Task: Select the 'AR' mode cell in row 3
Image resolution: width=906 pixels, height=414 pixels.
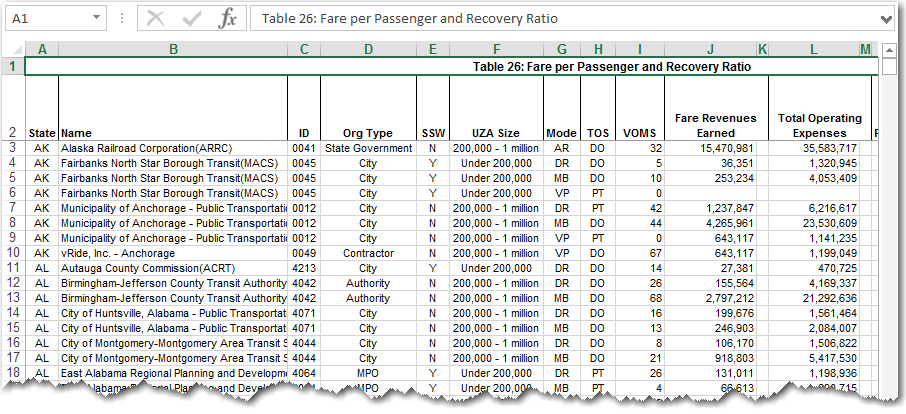Action: coord(562,148)
